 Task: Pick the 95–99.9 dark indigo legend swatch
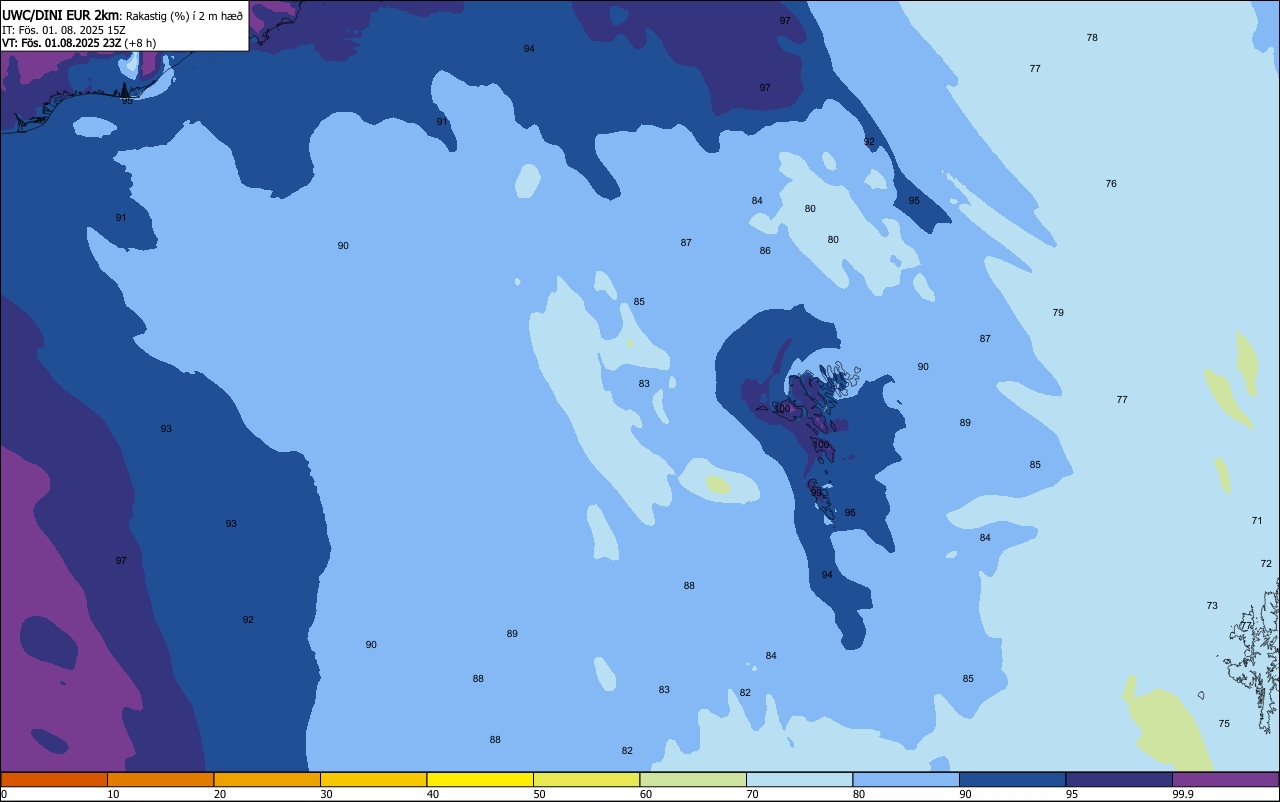pyautogui.click(x=1119, y=779)
